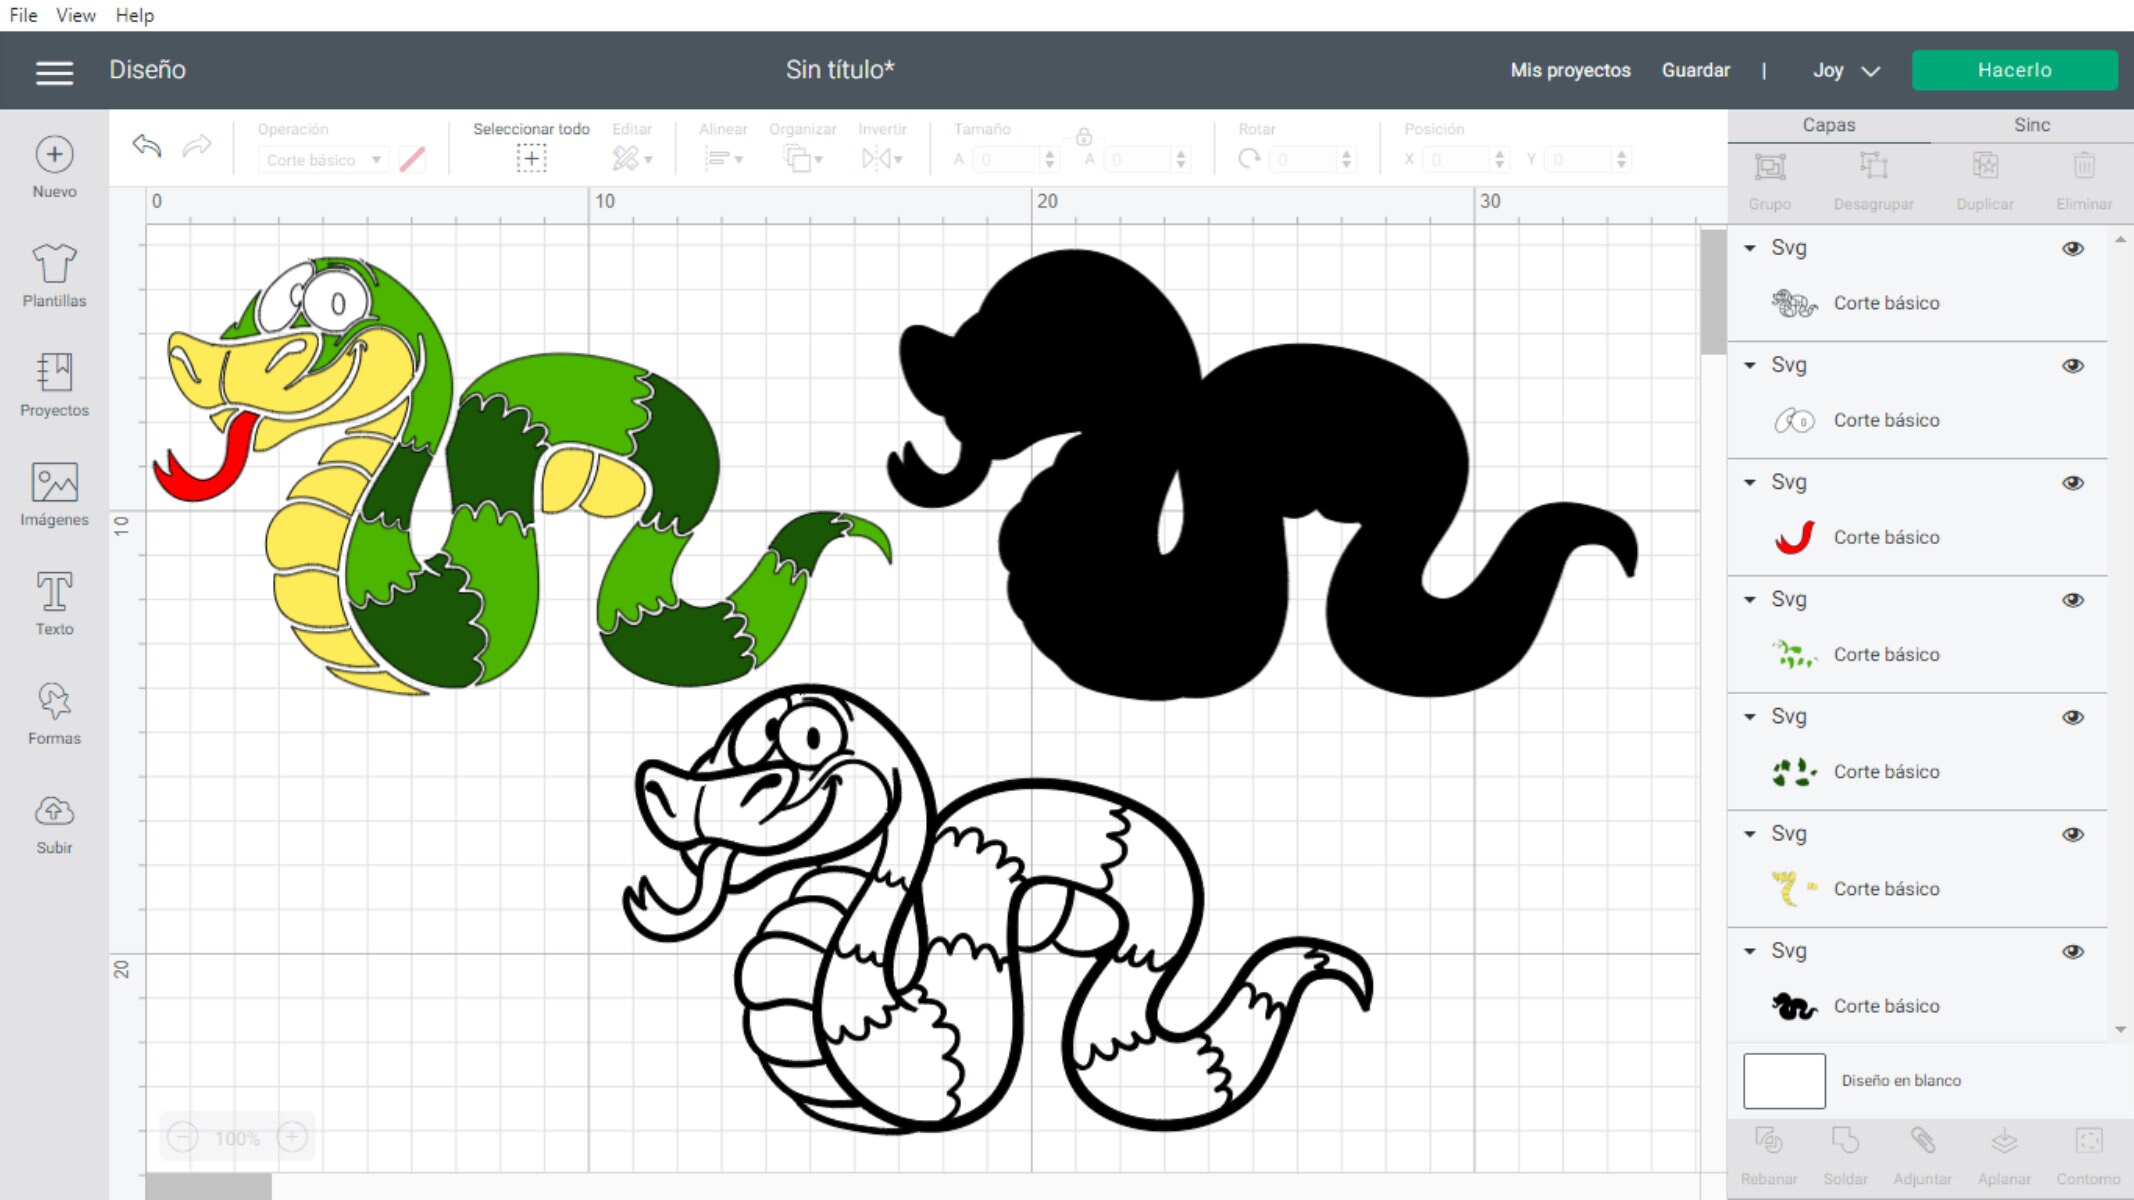Click the Diseño en blanco color swatch
The width and height of the screenshot is (2134, 1200).
pyautogui.click(x=1784, y=1081)
